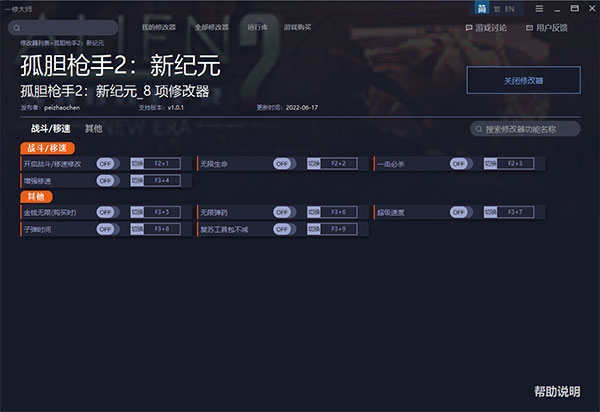Screen dimensions: 600x412
Task: Click the 搜索修改器功能名称 search field
Action: 530,129
